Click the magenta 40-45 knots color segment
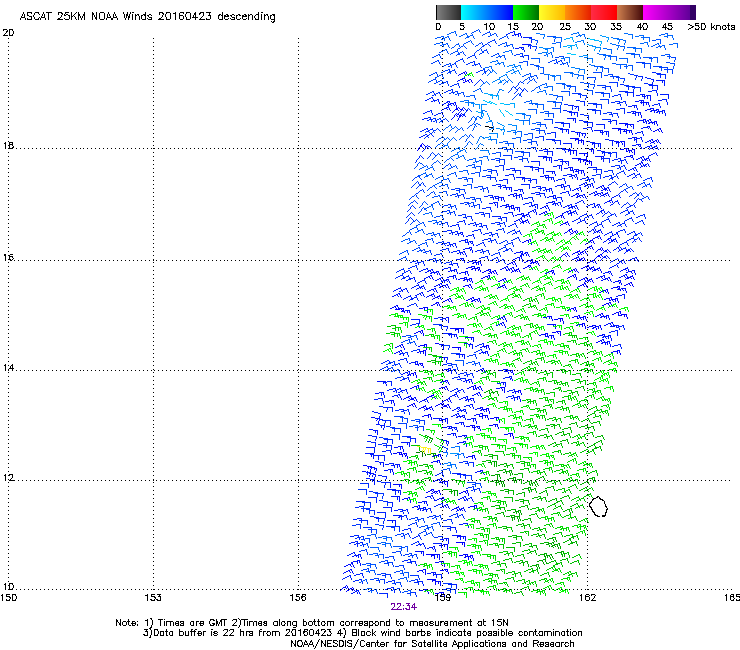Image resolution: width=740 pixels, height=650 pixels. tap(656, 12)
